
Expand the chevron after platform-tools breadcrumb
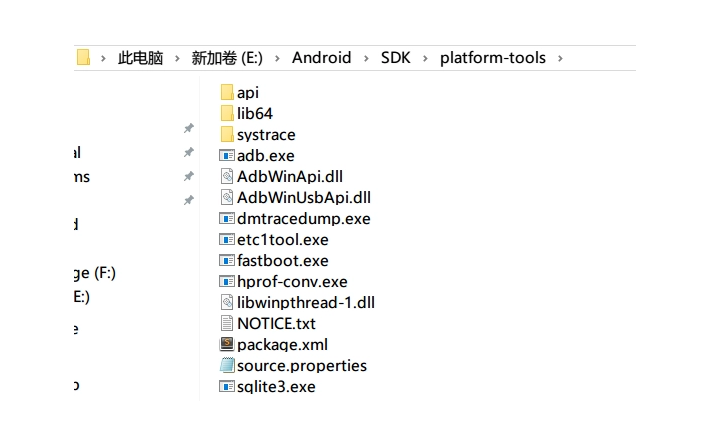(560, 58)
